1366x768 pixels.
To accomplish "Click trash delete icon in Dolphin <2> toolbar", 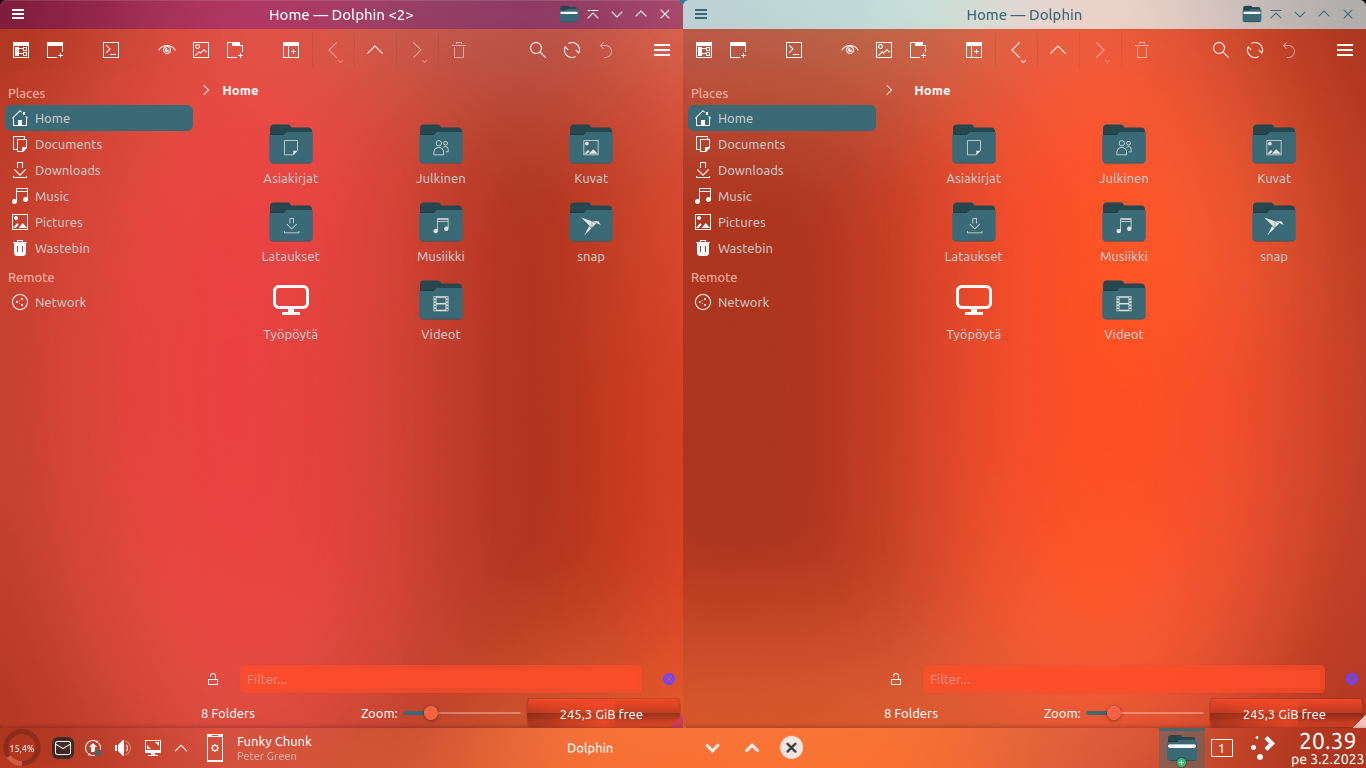I will point(459,50).
